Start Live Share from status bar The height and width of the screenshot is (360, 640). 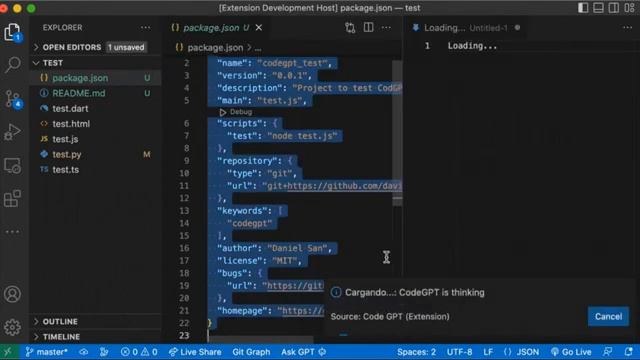point(195,352)
